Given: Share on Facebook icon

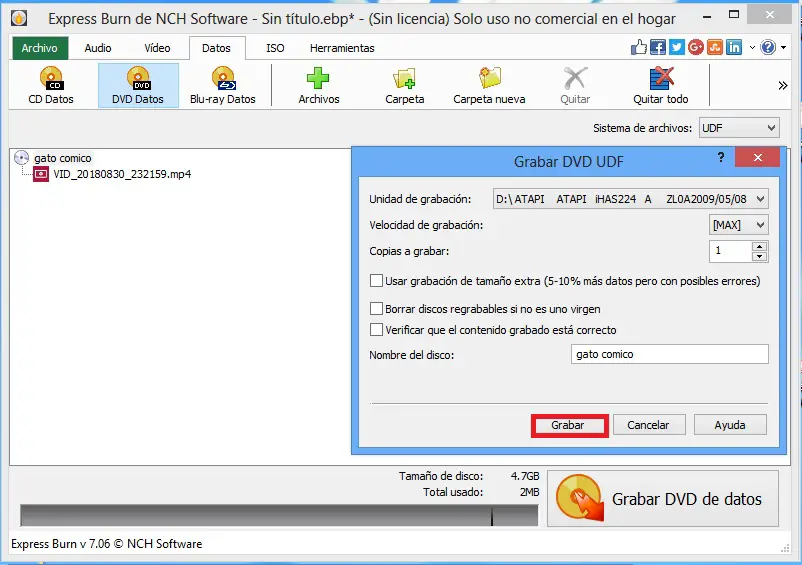Looking at the screenshot, I should tap(658, 48).
